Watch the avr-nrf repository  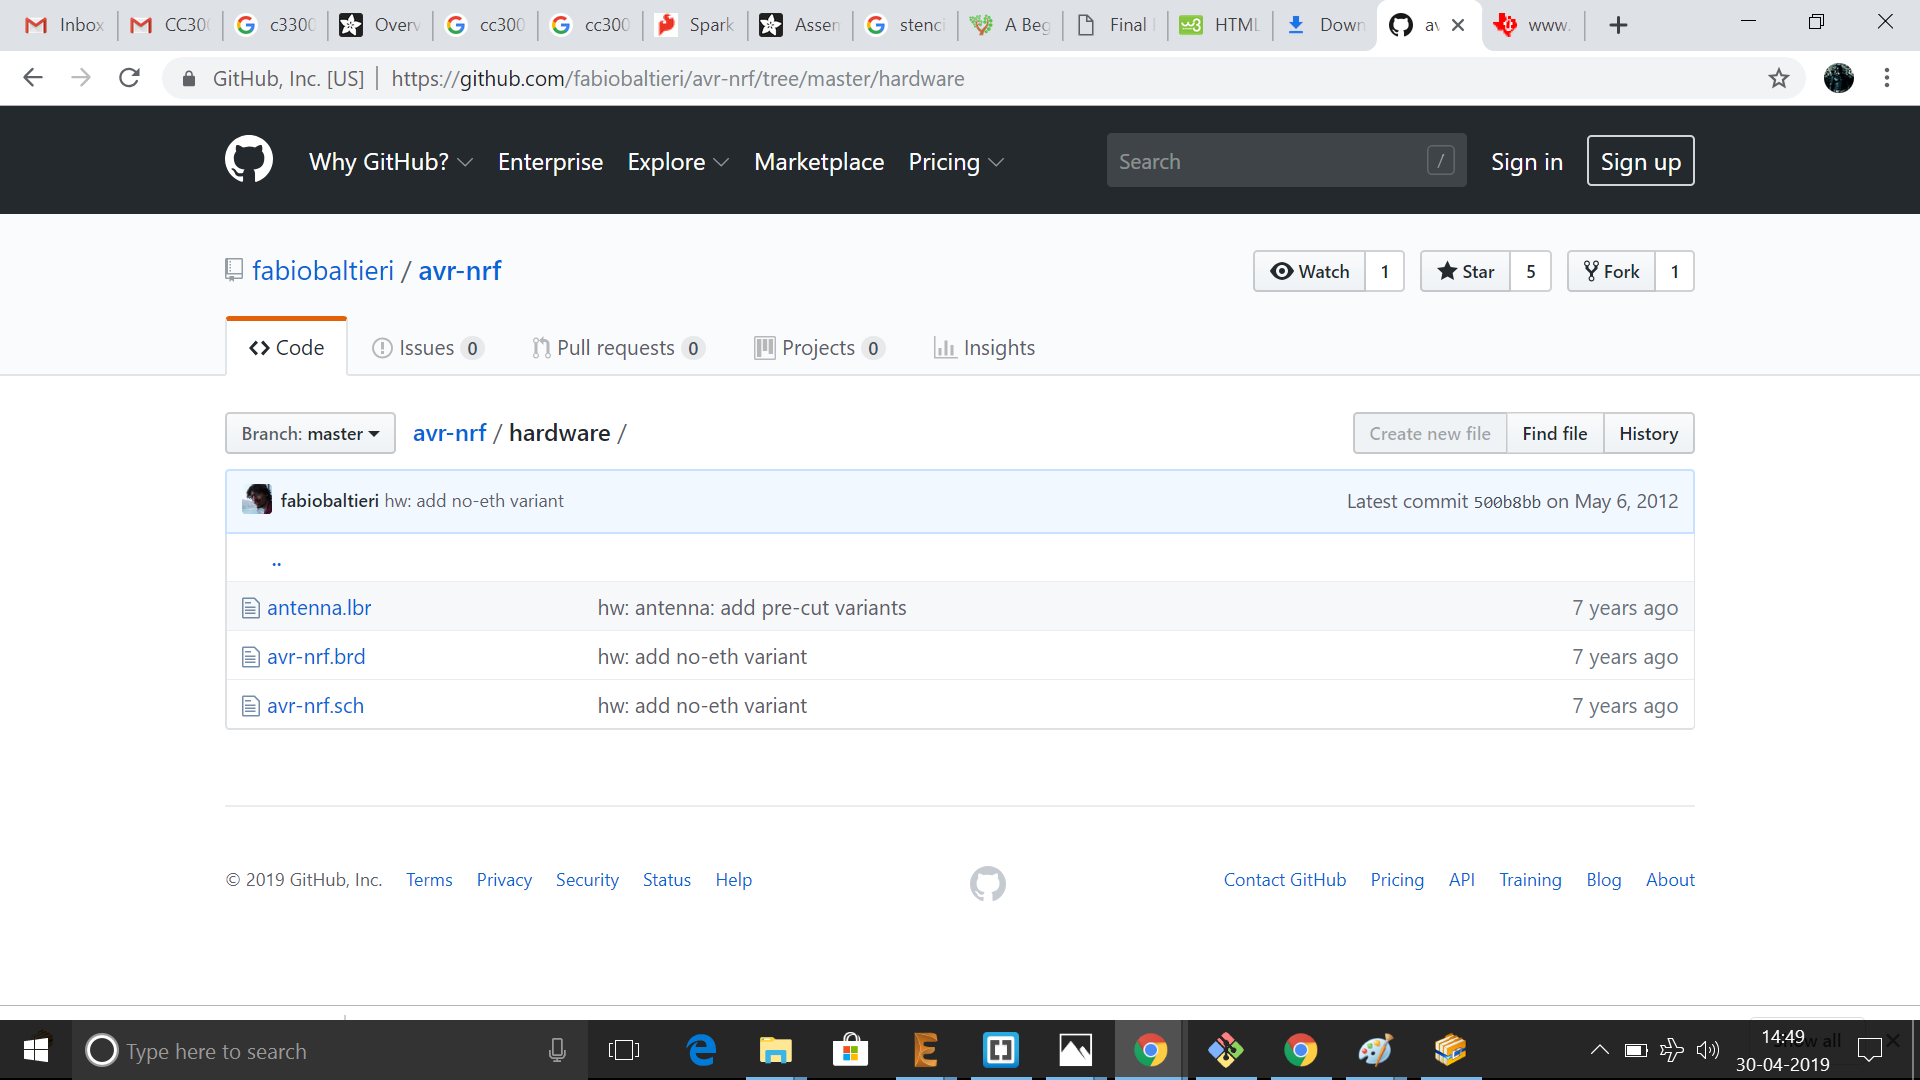(1309, 271)
